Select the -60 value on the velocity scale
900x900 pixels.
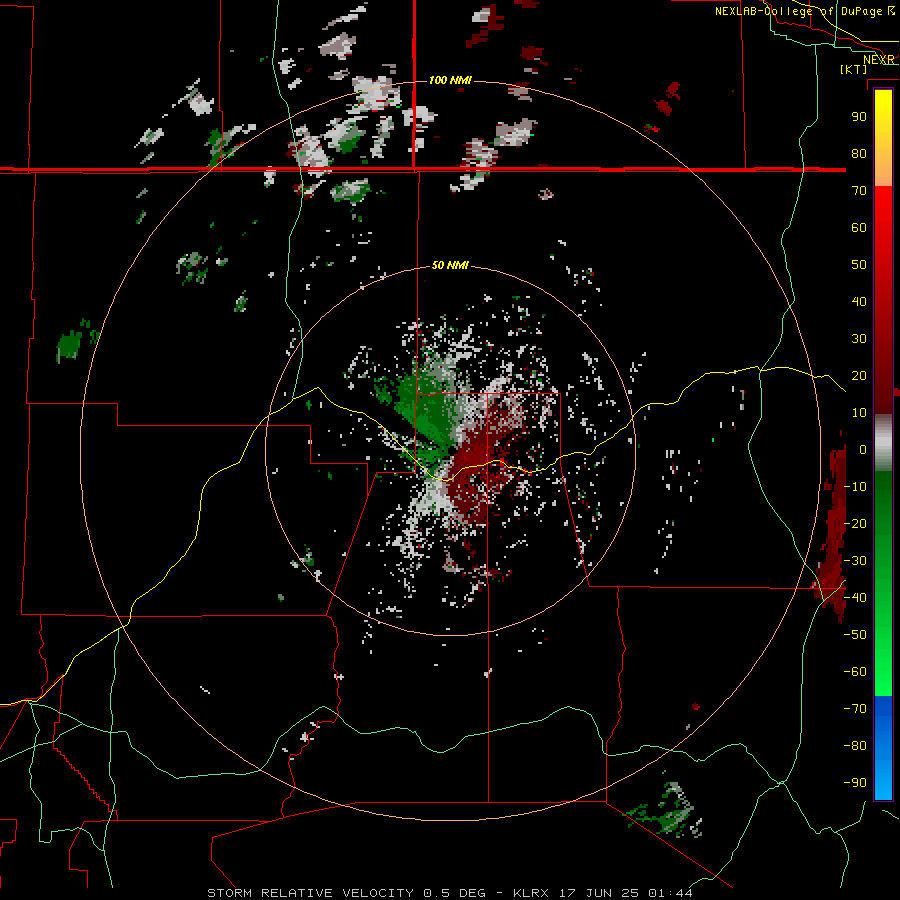(x=855, y=672)
